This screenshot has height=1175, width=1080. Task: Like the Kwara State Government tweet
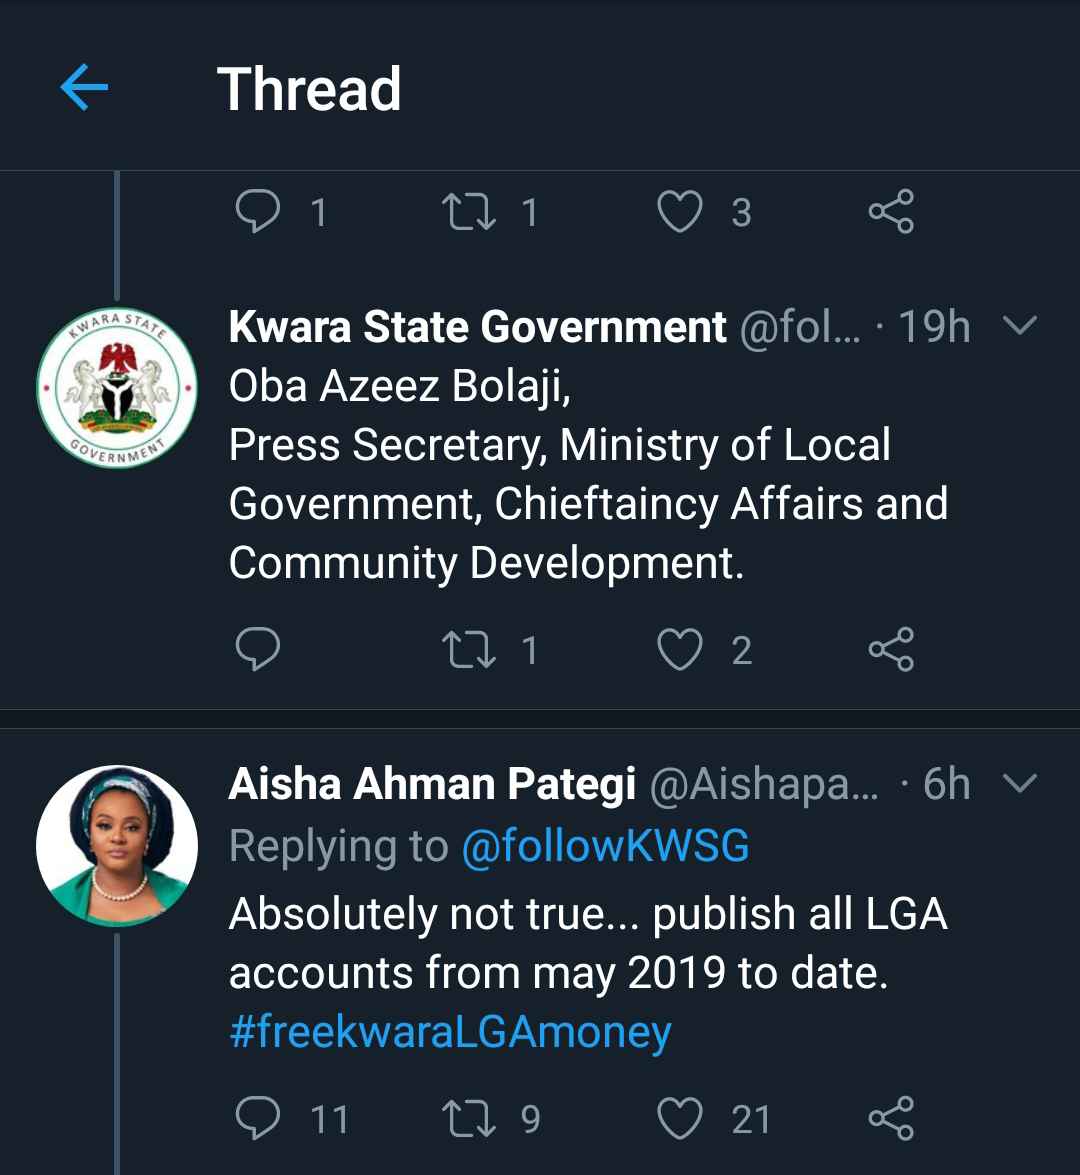[680, 650]
